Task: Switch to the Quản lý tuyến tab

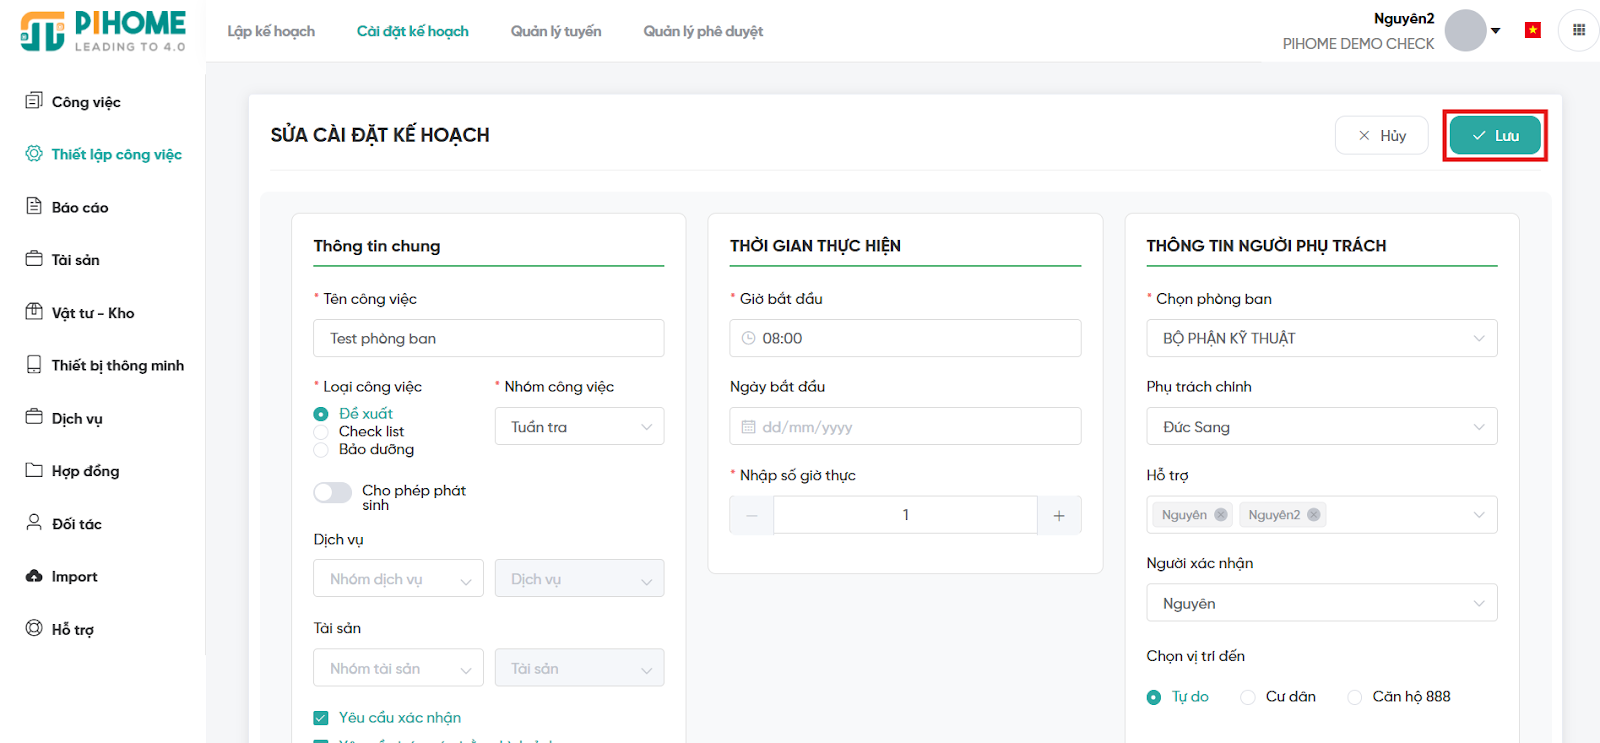Action: tap(556, 31)
